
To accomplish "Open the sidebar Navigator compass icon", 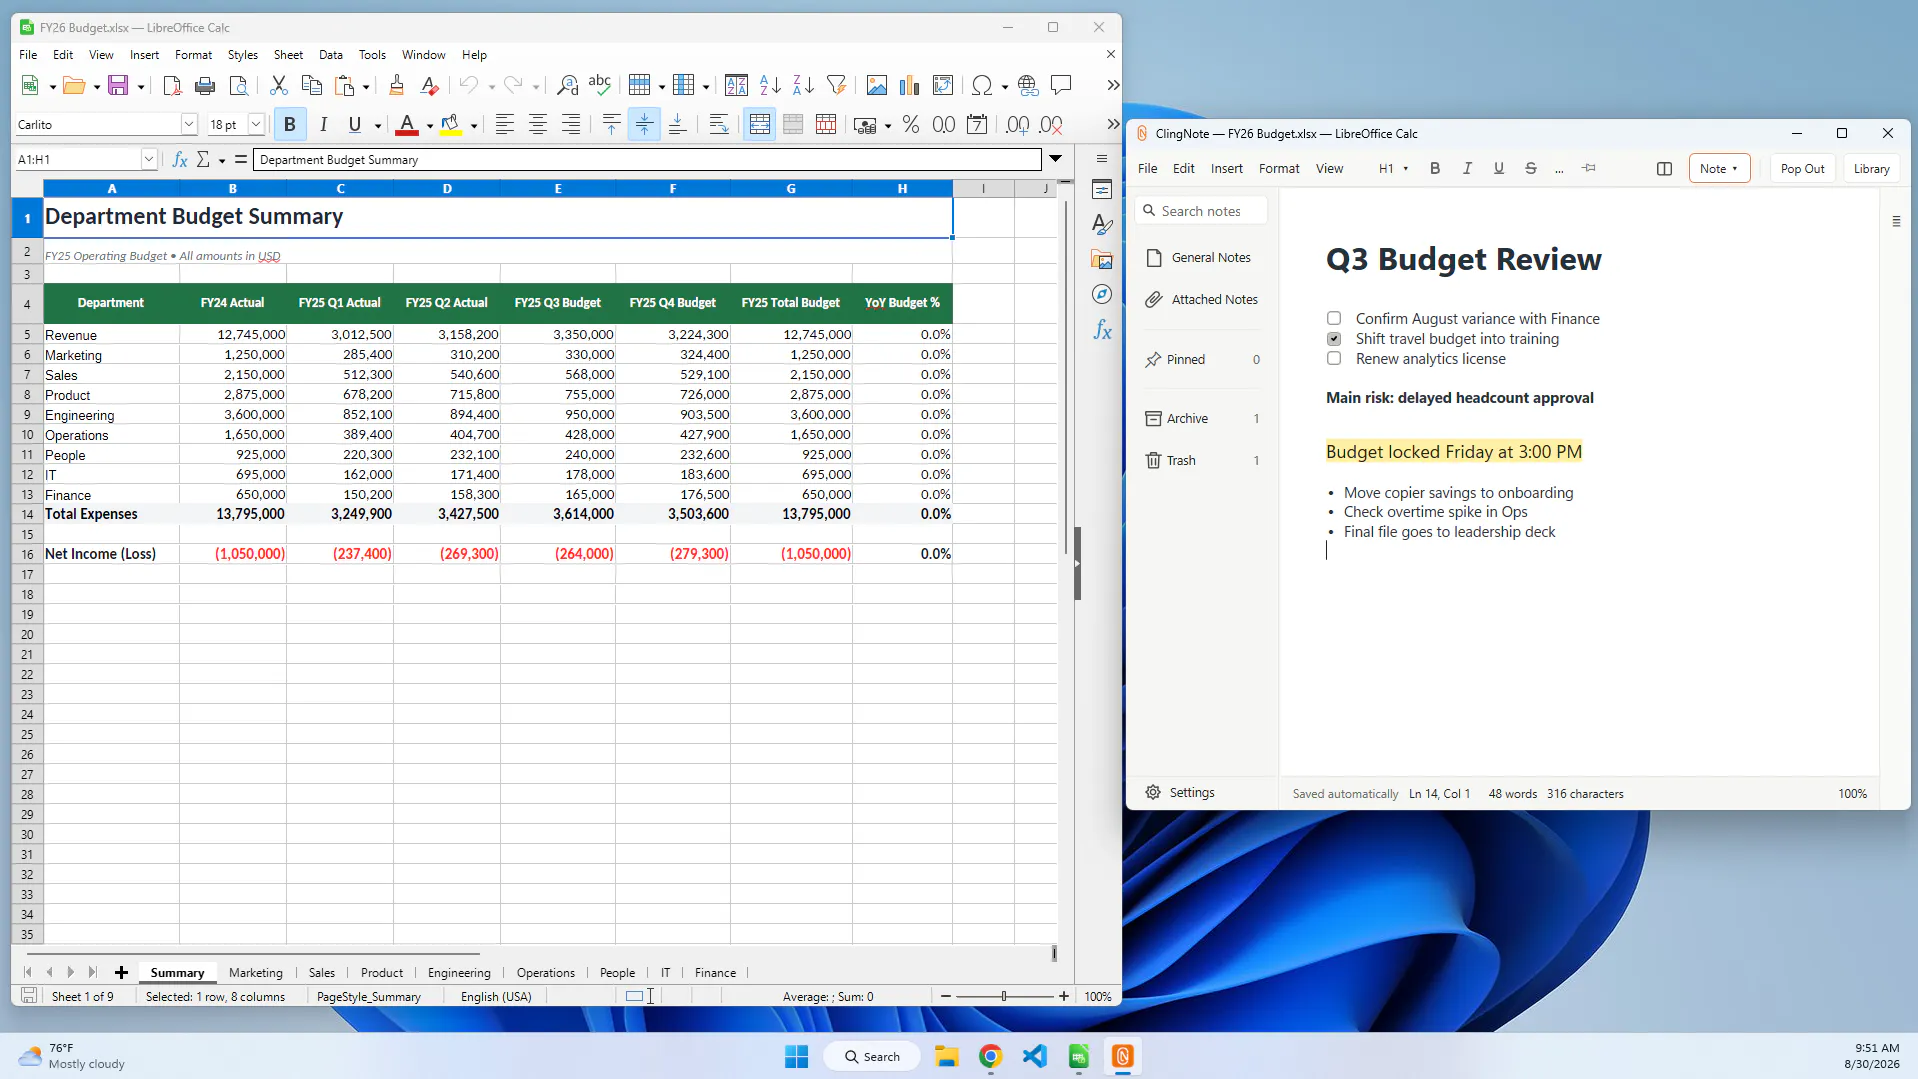I will pos(1102,294).
